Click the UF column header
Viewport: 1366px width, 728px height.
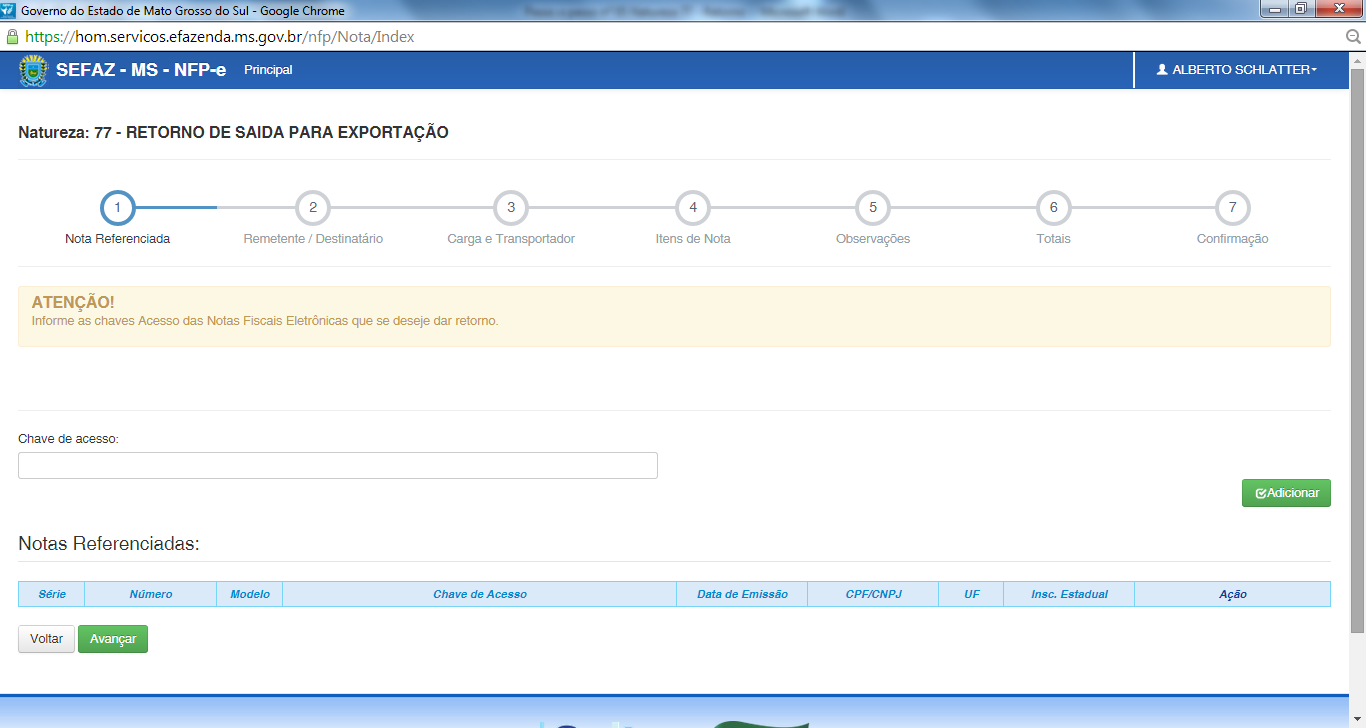click(971, 594)
